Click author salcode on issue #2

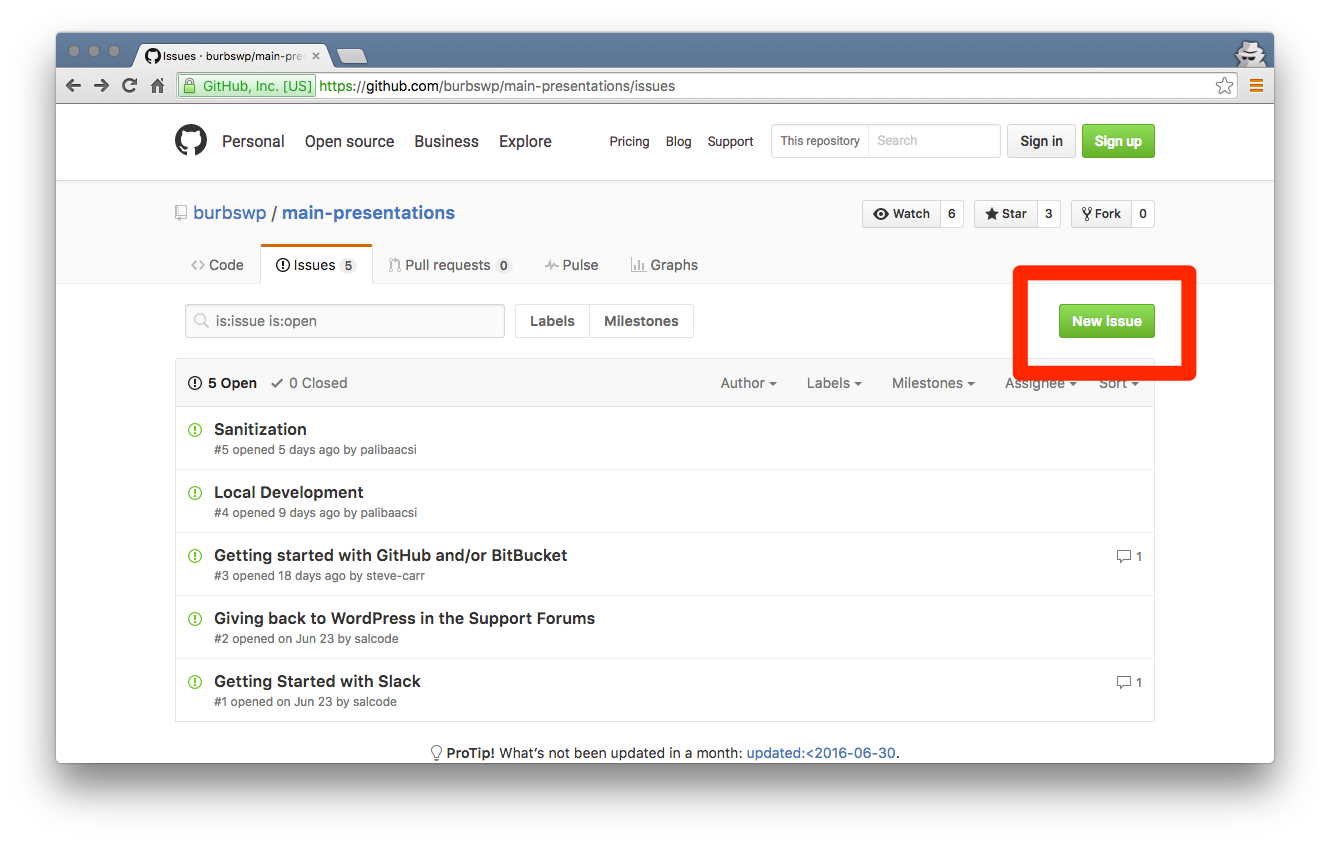[376, 639]
